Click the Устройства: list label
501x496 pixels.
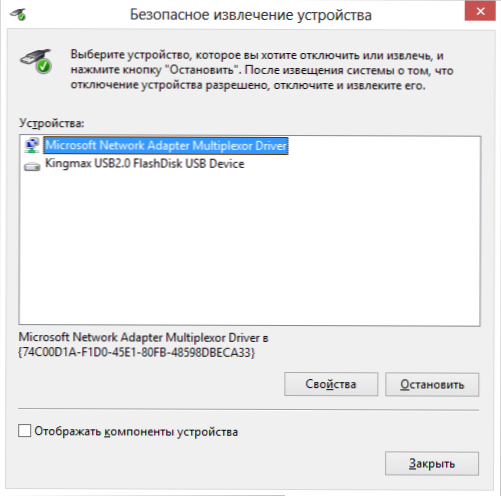point(52,124)
